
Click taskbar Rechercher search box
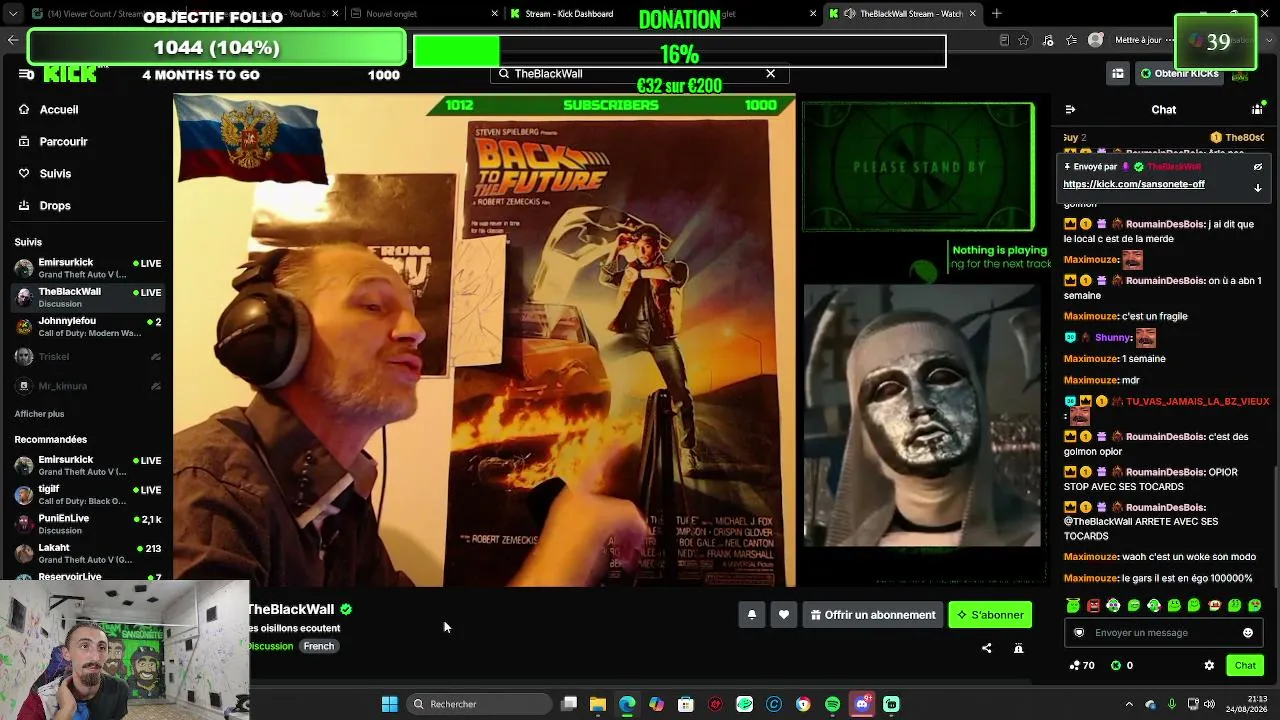coord(478,704)
